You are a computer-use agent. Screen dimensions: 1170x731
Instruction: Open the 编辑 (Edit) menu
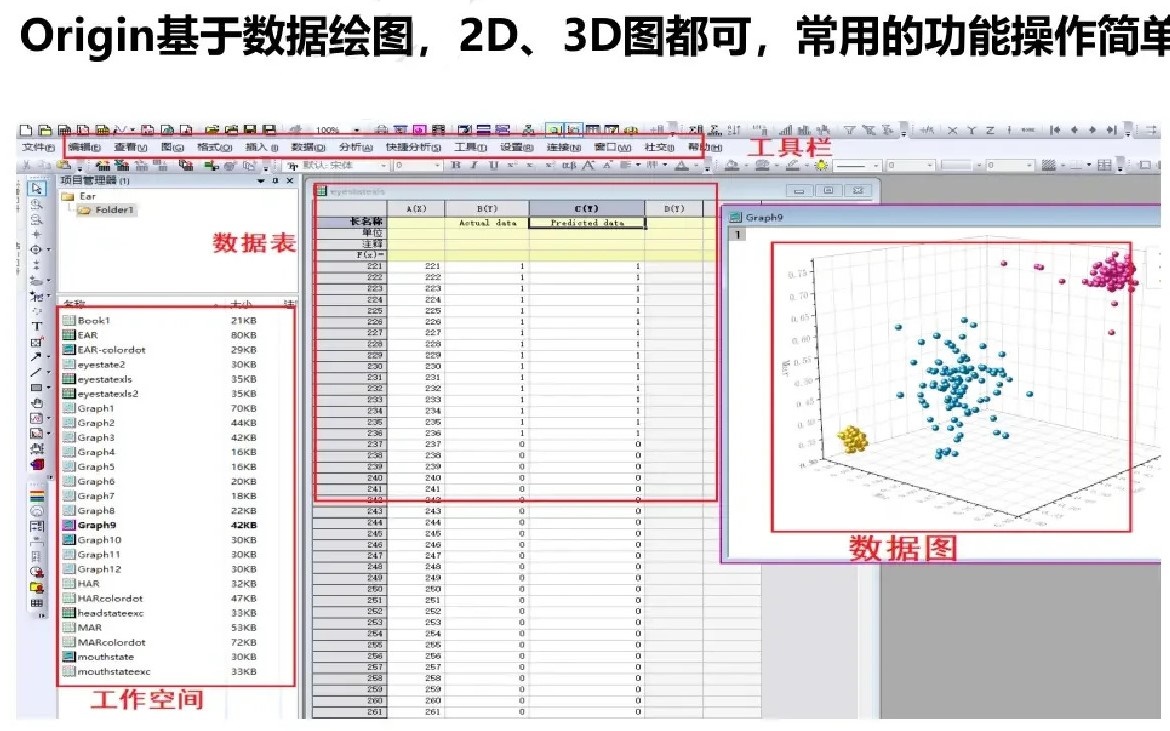tap(84, 147)
